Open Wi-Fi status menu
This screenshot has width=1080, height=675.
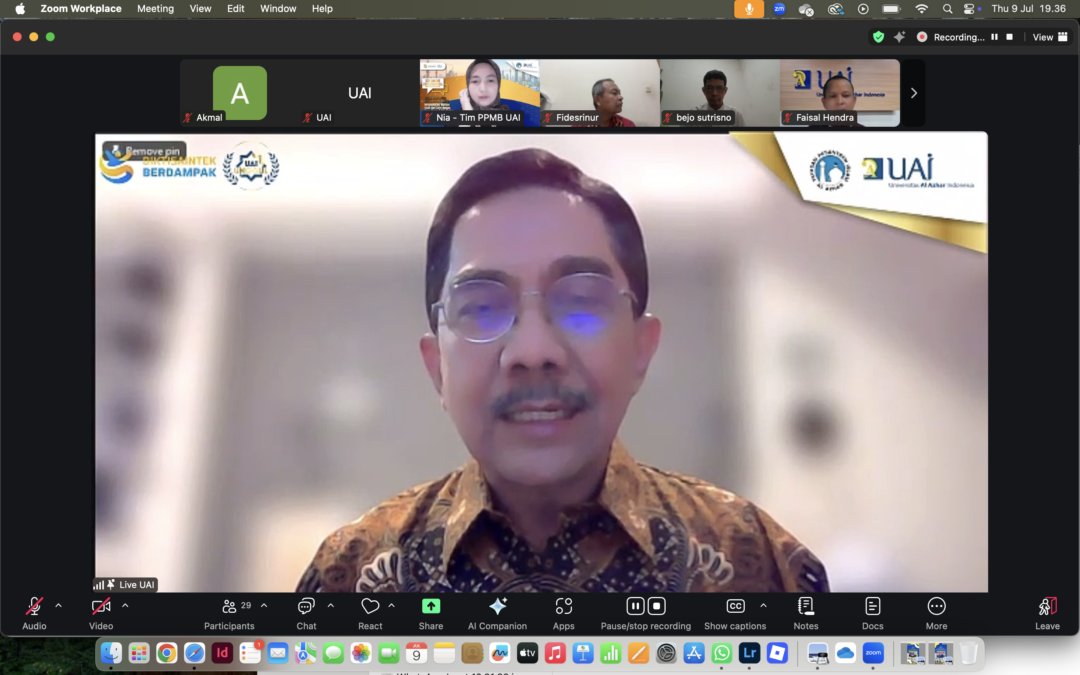tap(922, 9)
